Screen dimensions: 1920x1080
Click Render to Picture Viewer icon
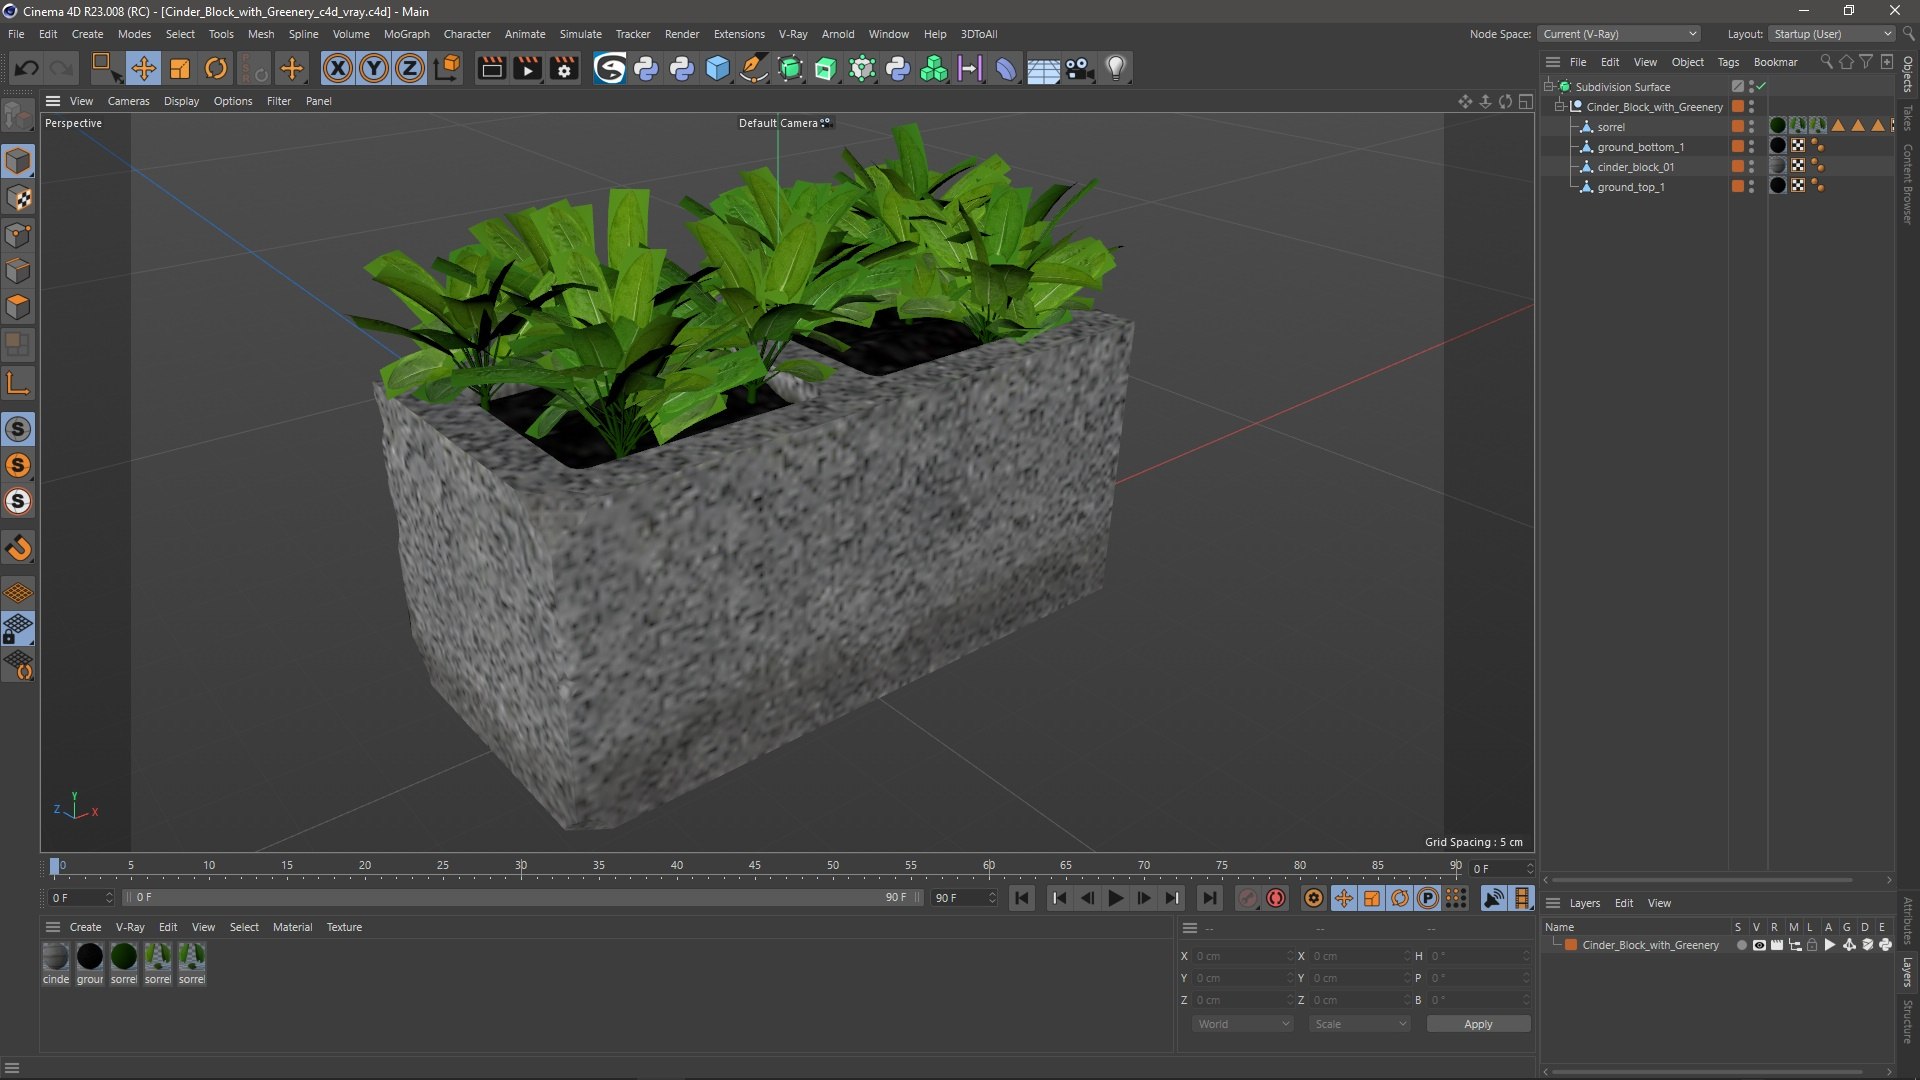[x=527, y=68]
